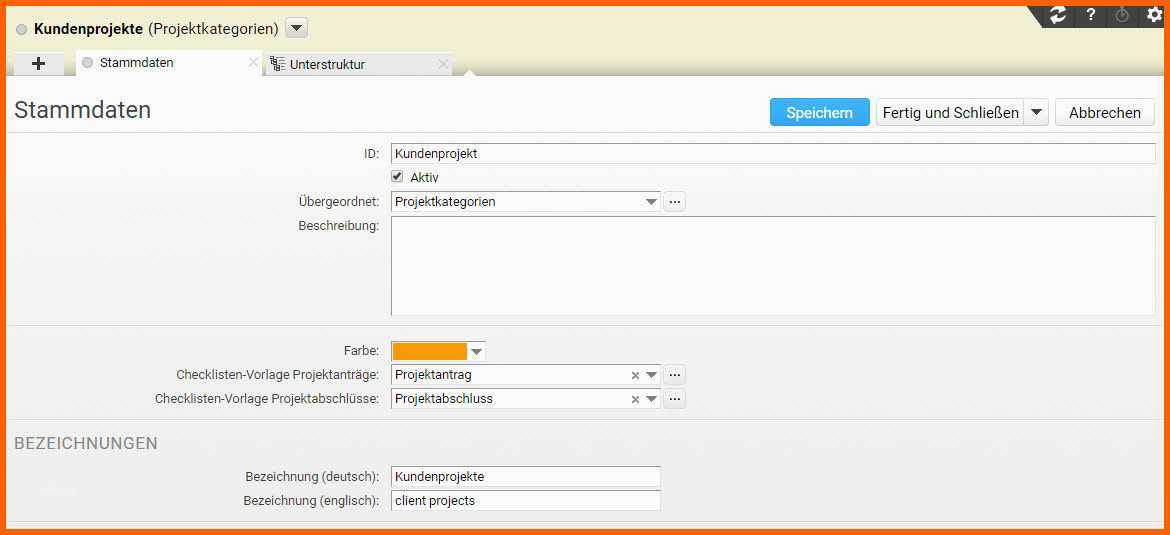Click the ellipsis button next to Übergeordnet
Viewport: 1170px width, 535px height.
675,202
